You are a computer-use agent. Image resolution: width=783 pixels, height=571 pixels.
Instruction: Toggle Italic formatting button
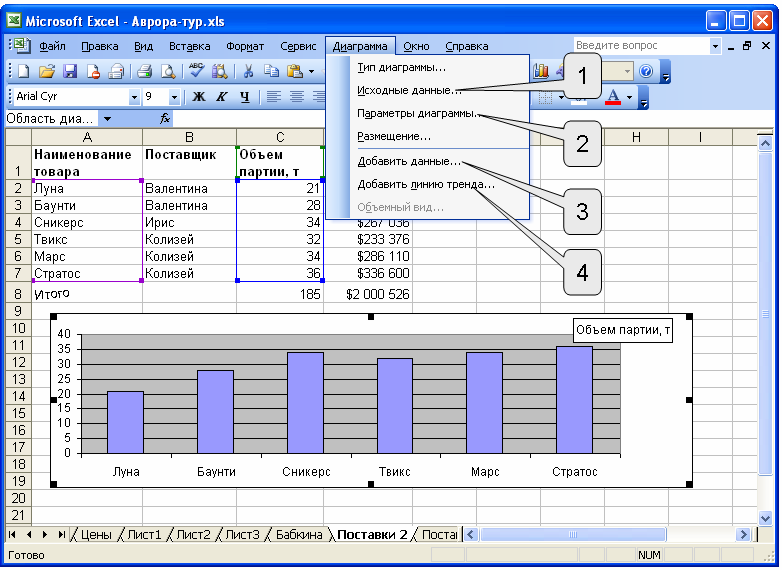[x=221, y=96]
